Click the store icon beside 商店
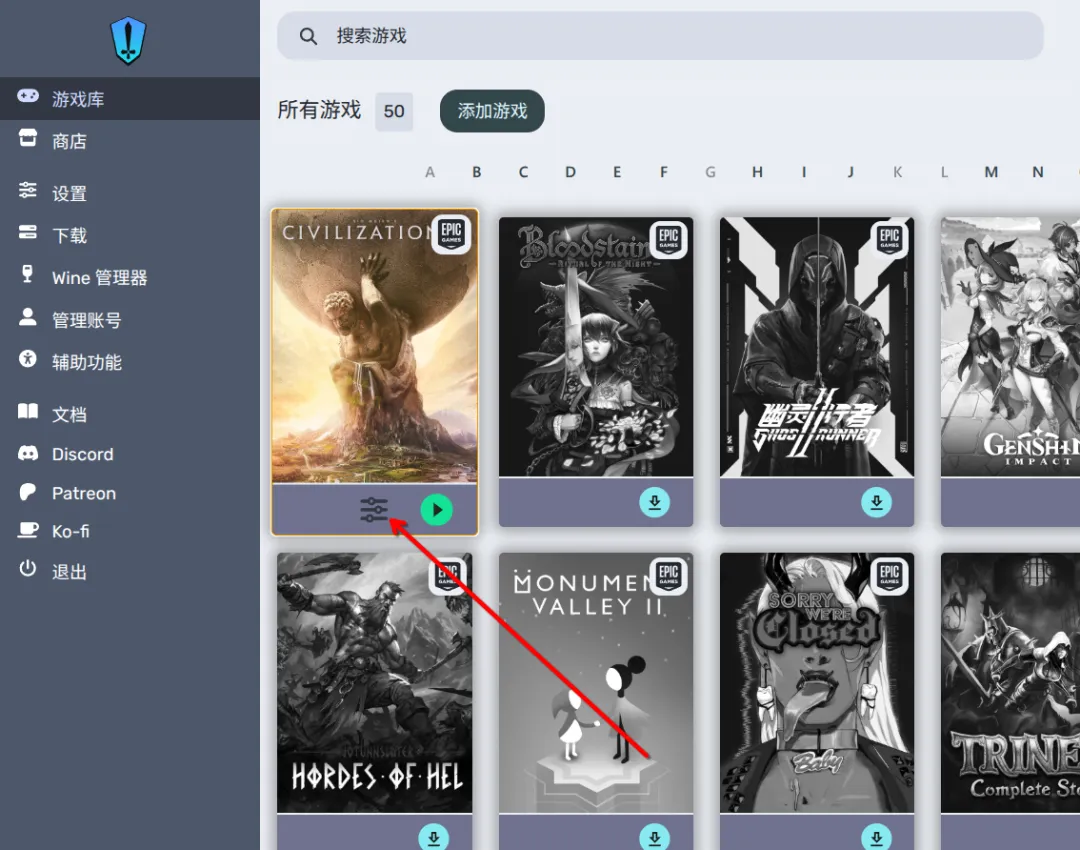Viewport: 1080px width, 850px height. (x=28, y=138)
